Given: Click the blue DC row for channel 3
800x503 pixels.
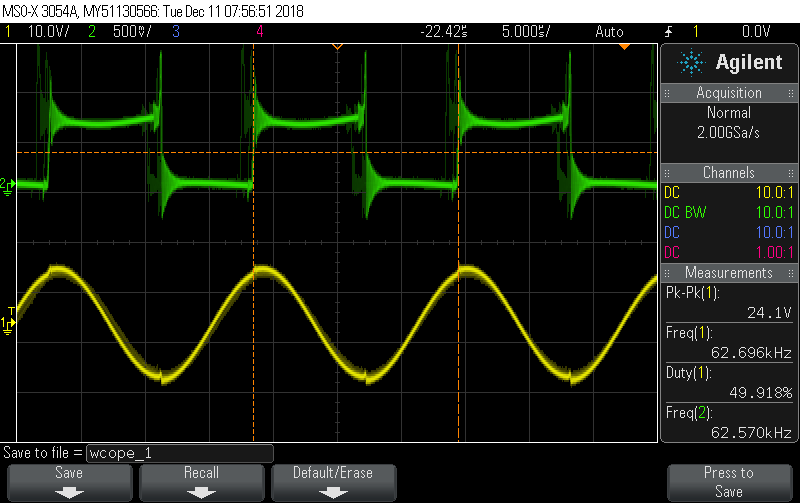Looking at the screenshot, I should (x=729, y=232).
